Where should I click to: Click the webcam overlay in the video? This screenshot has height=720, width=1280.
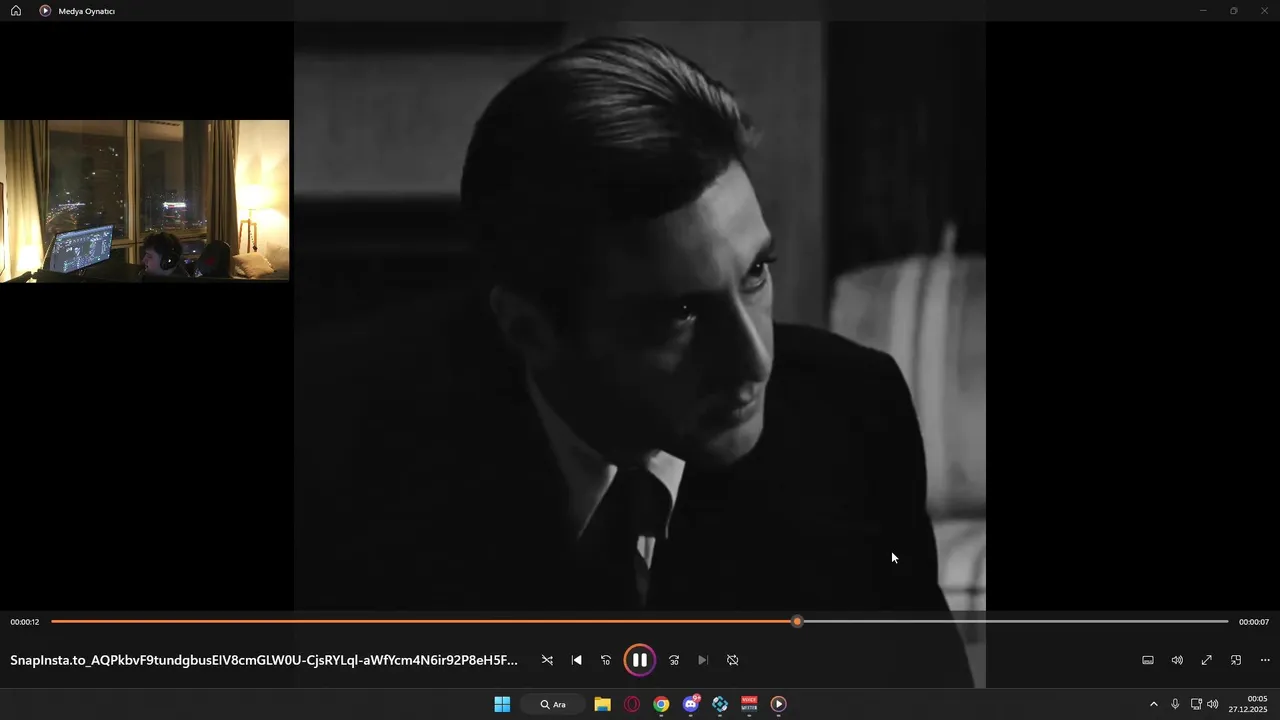(145, 201)
